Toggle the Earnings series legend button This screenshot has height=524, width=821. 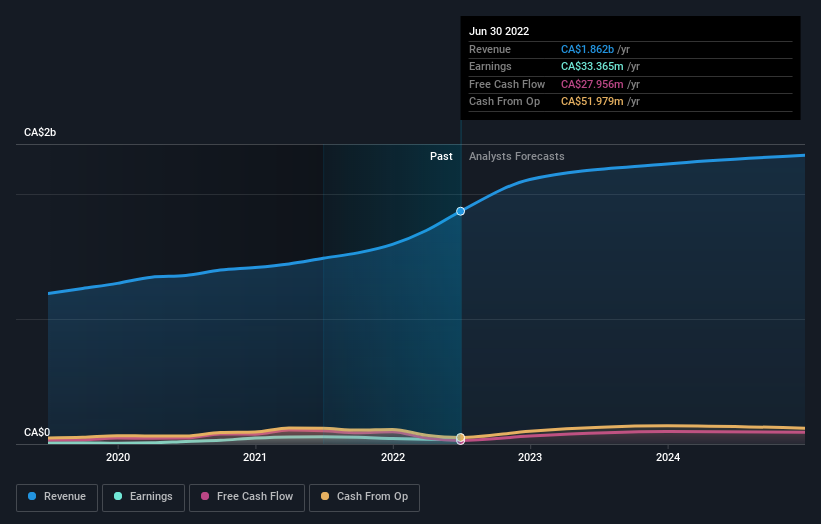pos(143,497)
